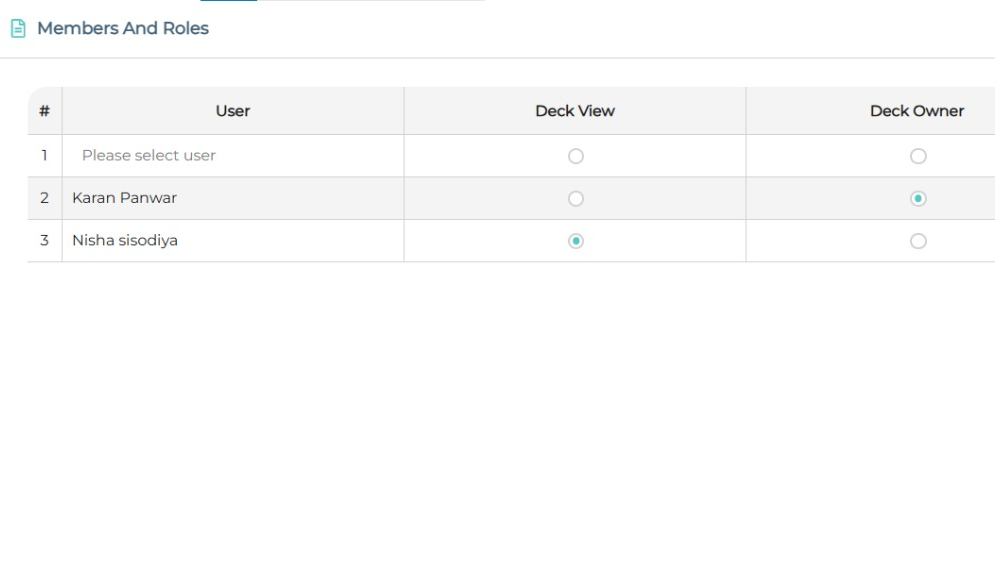Click Nisha sisodiya's selected Deck View radio
The image size is (995, 587).
click(x=575, y=241)
